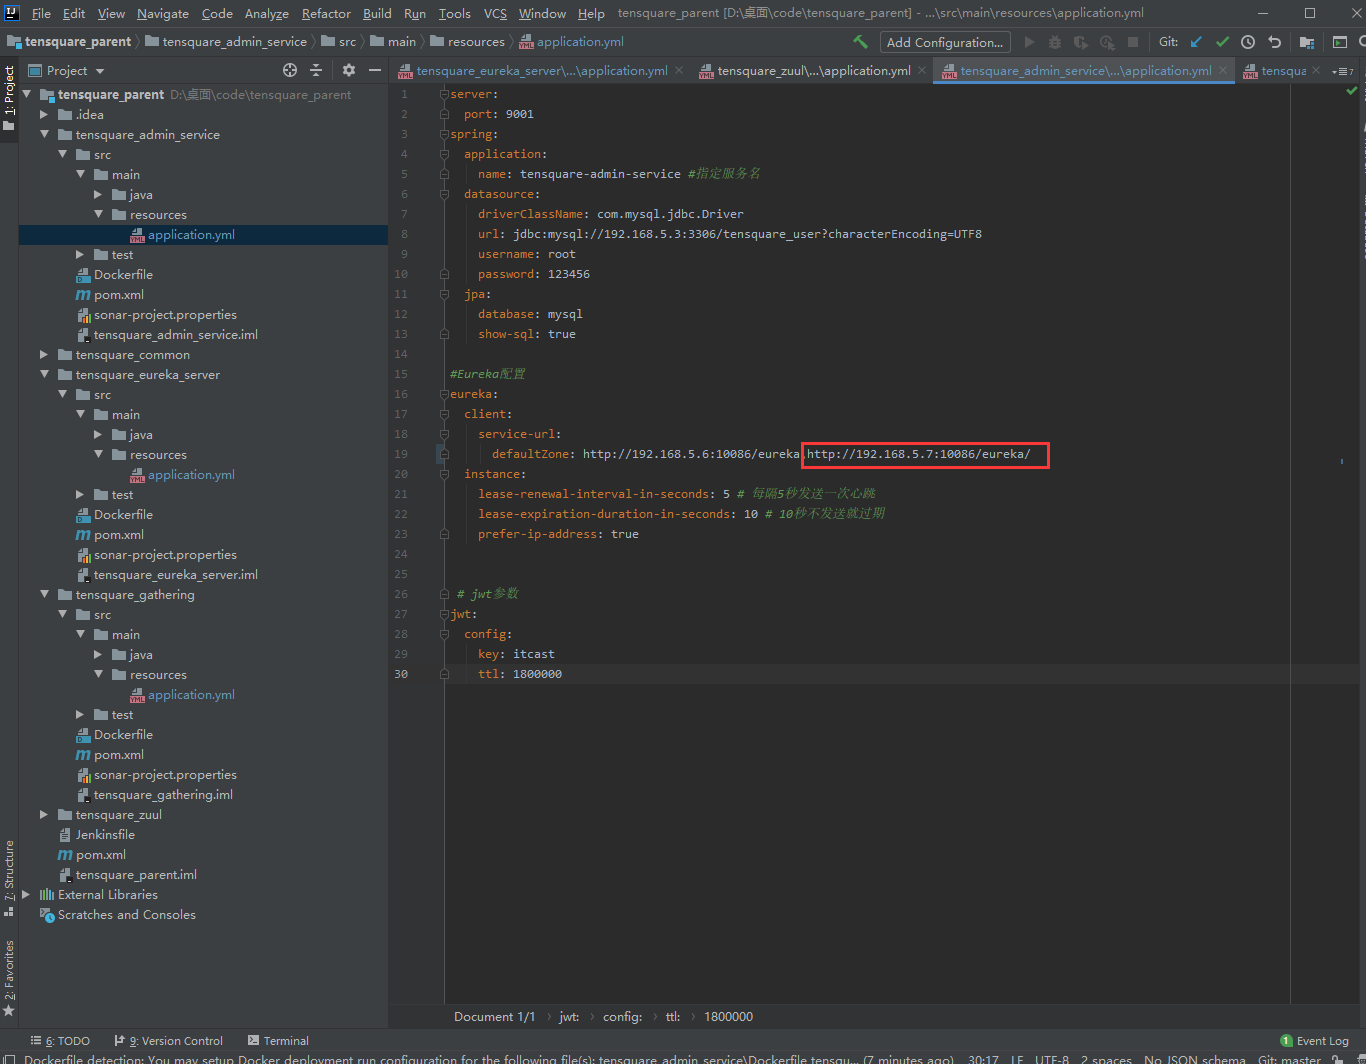Image resolution: width=1366 pixels, height=1064 pixels.
Task: Click the Stop square icon in toolbar
Action: point(1133,42)
